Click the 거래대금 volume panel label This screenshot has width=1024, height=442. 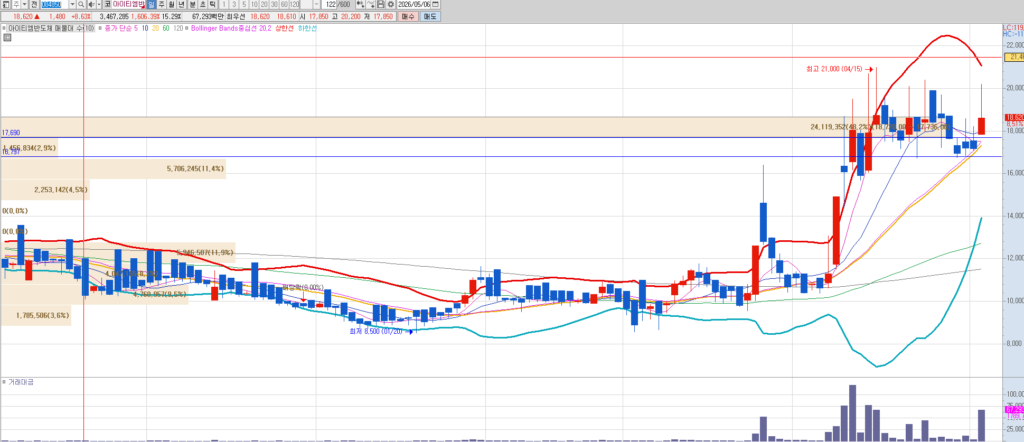click(x=21, y=382)
